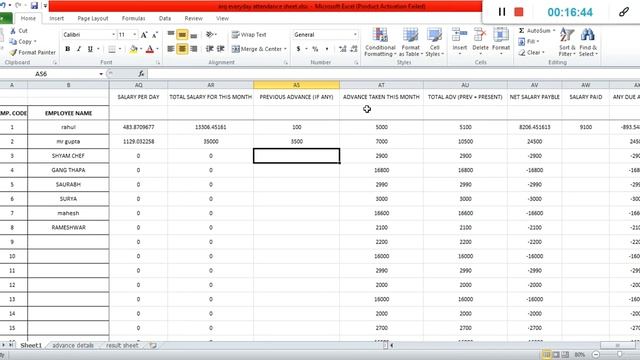This screenshot has height=360, width=640.
Task: Open Fill Color dropdown arrow
Action: coord(141,49)
